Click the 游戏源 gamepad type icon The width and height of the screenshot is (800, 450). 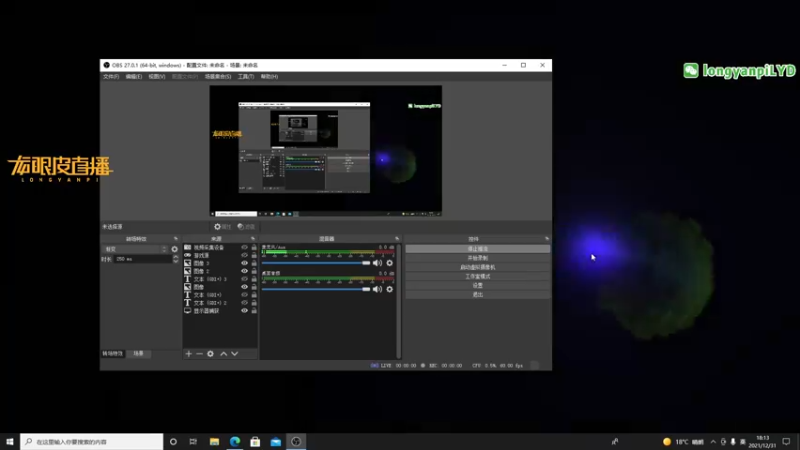tap(187, 255)
